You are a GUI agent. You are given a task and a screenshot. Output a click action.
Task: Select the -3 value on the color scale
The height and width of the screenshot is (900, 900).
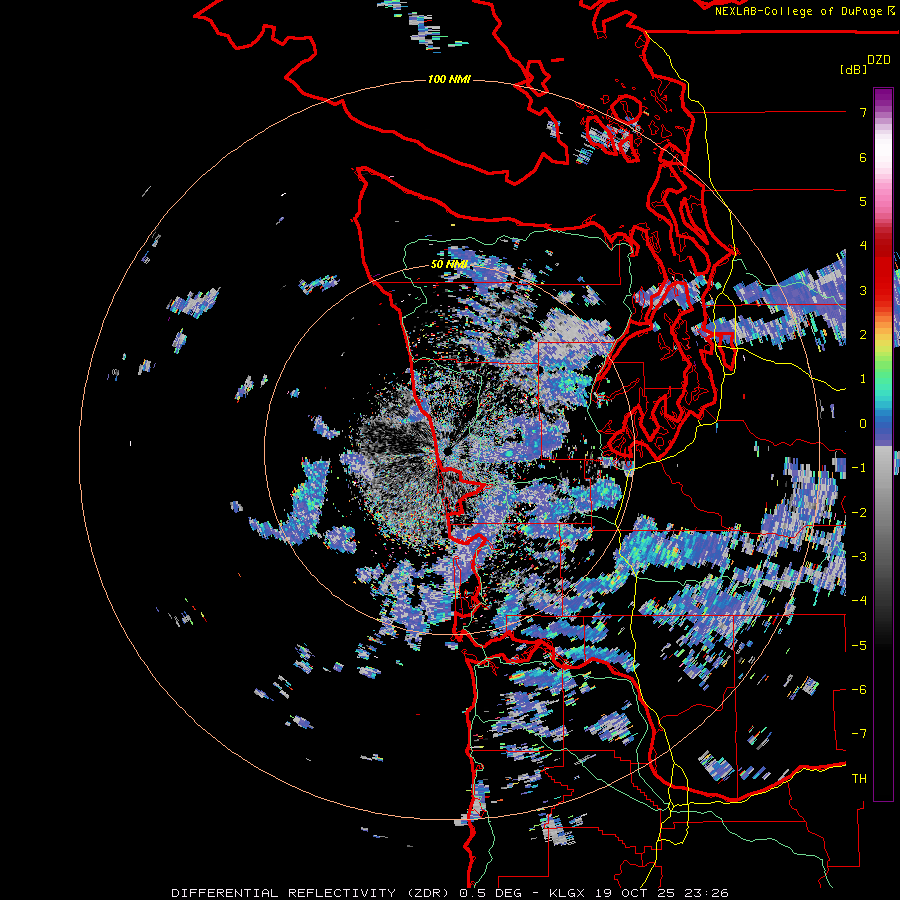[x=859, y=557]
